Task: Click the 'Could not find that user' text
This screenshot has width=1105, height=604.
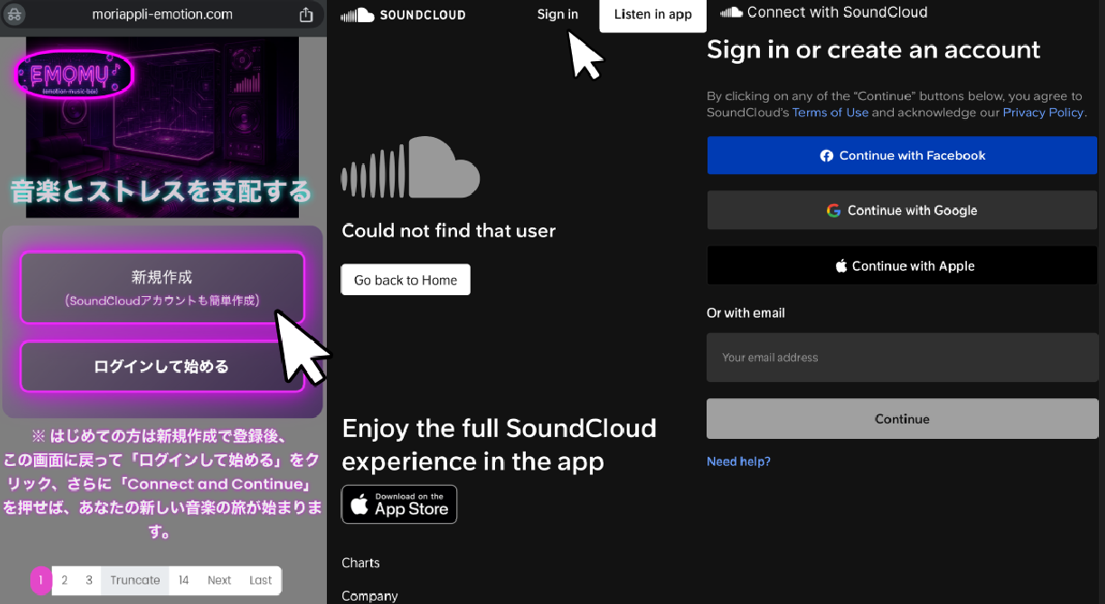Action: coord(449,230)
